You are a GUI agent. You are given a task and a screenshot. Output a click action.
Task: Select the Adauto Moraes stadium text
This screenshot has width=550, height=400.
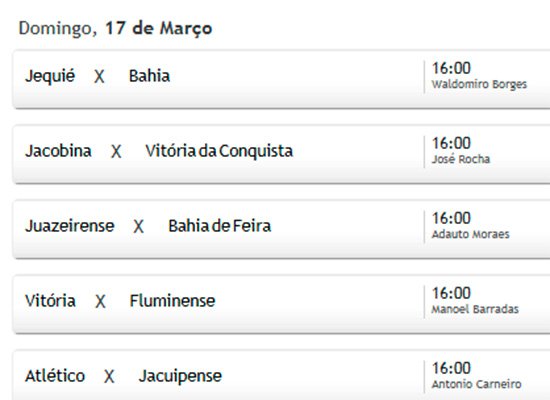(x=470, y=234)
